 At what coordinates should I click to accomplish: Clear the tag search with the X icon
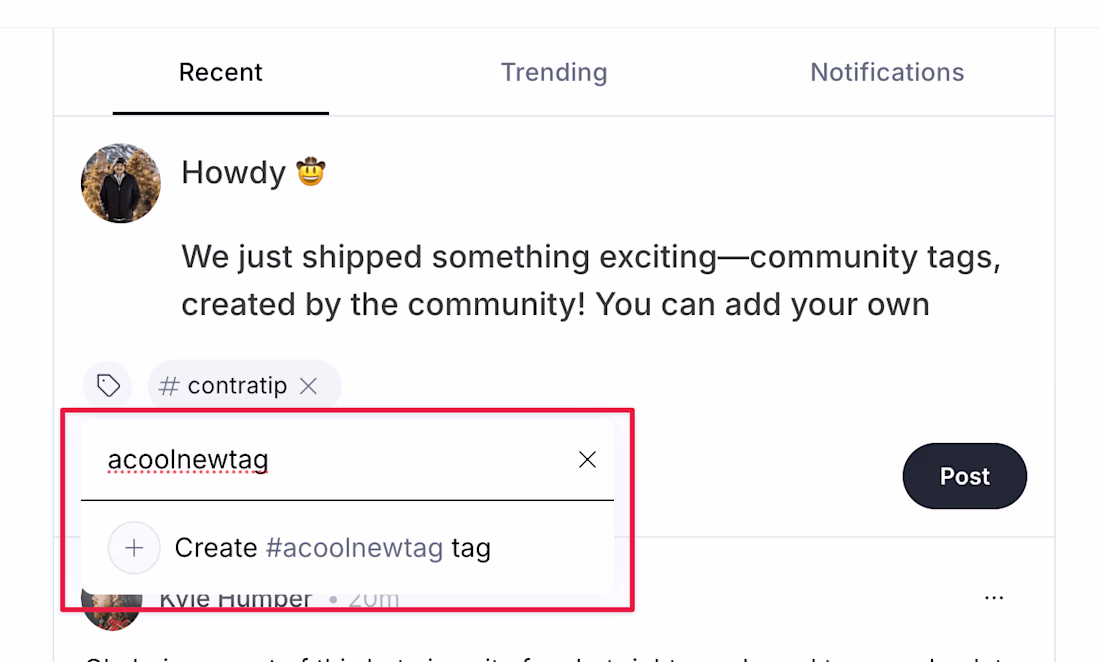click(x=588, y=460)
